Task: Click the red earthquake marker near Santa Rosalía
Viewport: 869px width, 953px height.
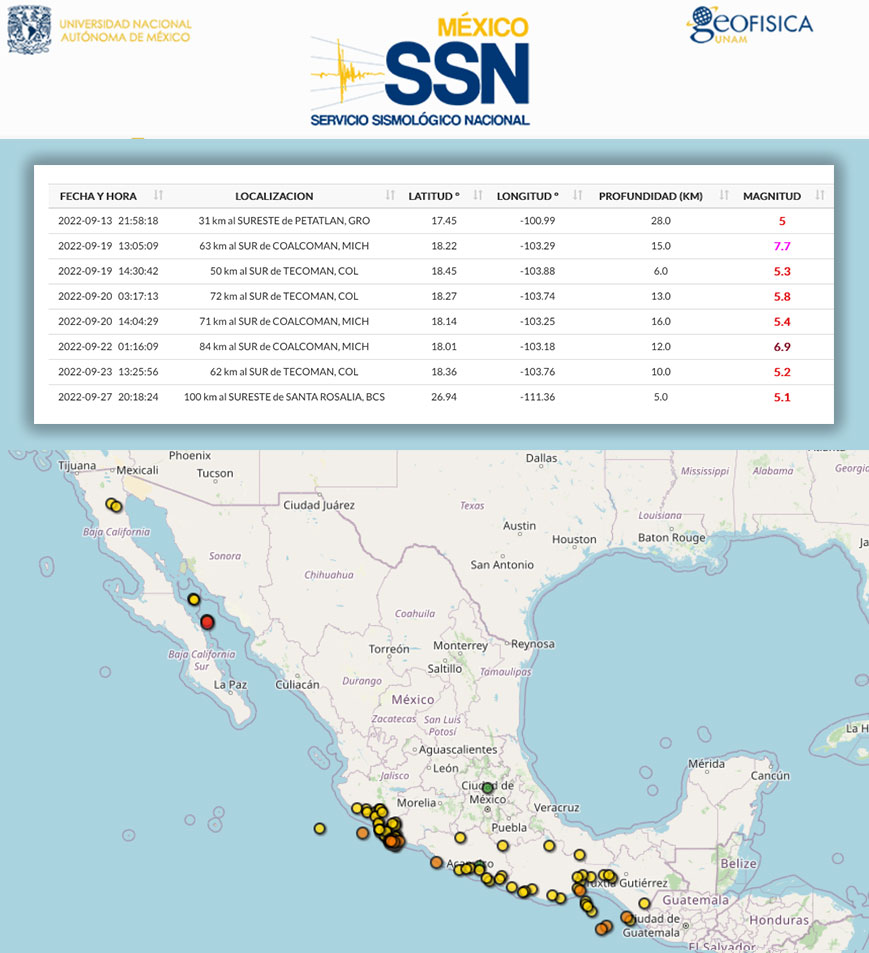Action: point(207,622)
